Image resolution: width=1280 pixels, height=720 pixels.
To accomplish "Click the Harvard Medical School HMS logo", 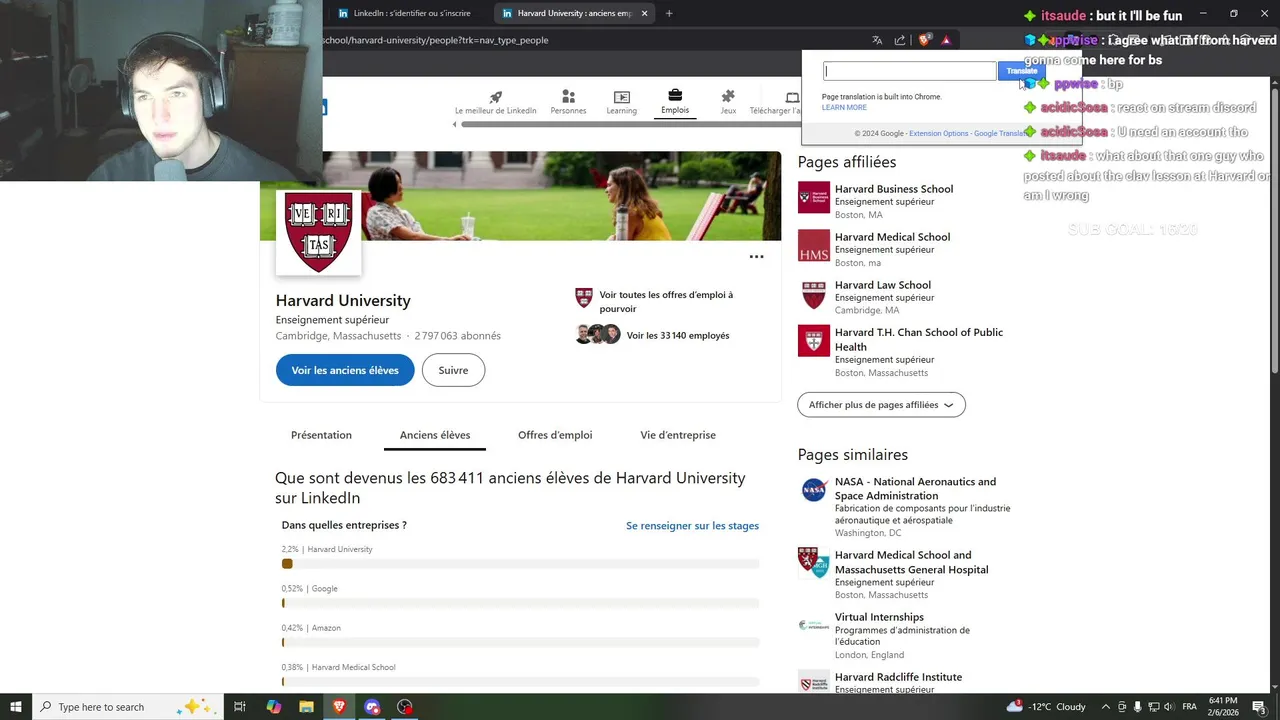I will (814, 245).
